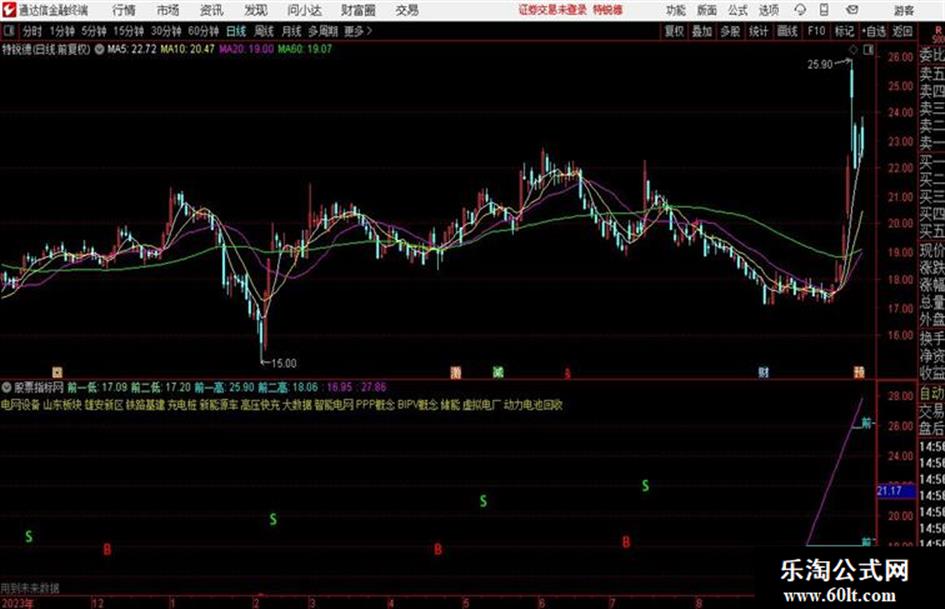Click the MA60: 19.07 indicator label
This screenshot has height=609, width=945.
[305, 49]
